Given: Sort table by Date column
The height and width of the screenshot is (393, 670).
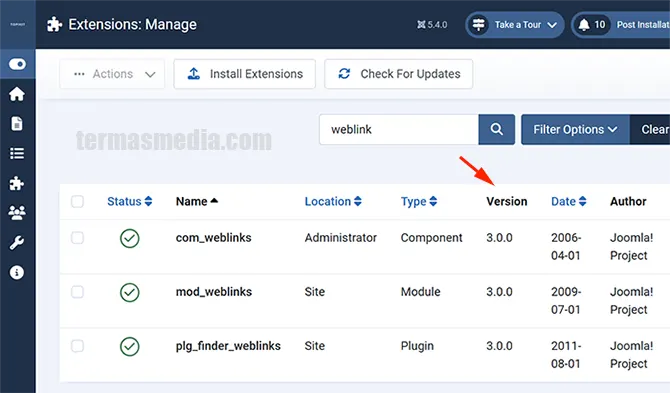Looking at the screenshot, I should tap(568, 201).
